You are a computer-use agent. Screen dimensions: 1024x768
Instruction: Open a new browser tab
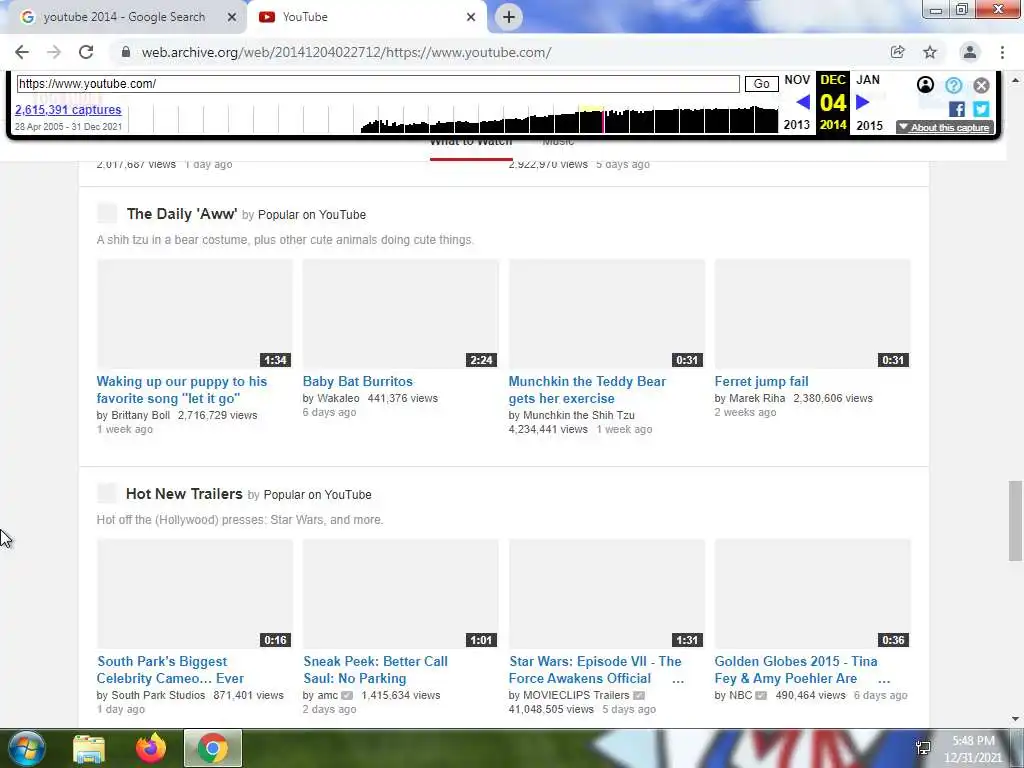click(x=509, y=17)
